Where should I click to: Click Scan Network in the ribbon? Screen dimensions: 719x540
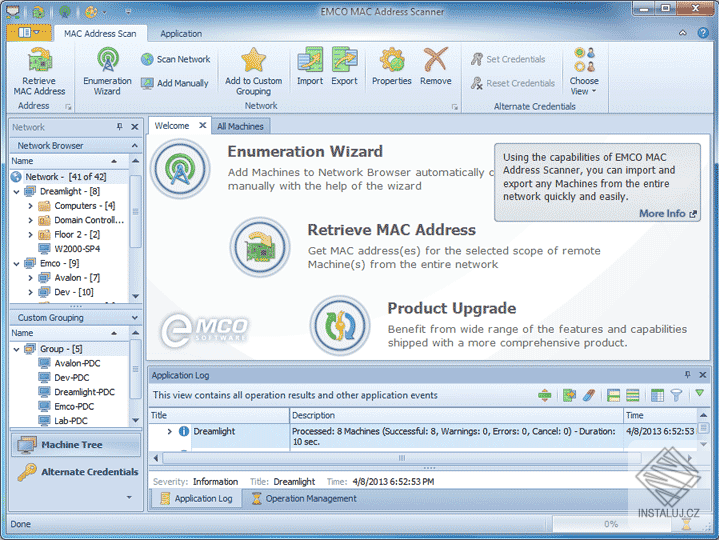176,59
